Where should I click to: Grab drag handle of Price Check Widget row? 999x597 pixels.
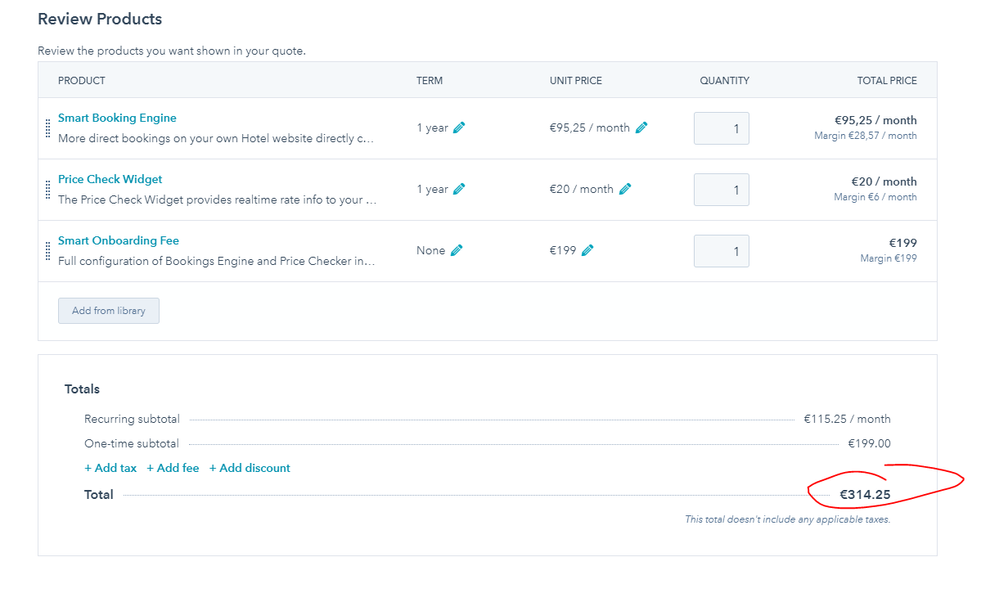pyautogui.click(x=48, y=189)
